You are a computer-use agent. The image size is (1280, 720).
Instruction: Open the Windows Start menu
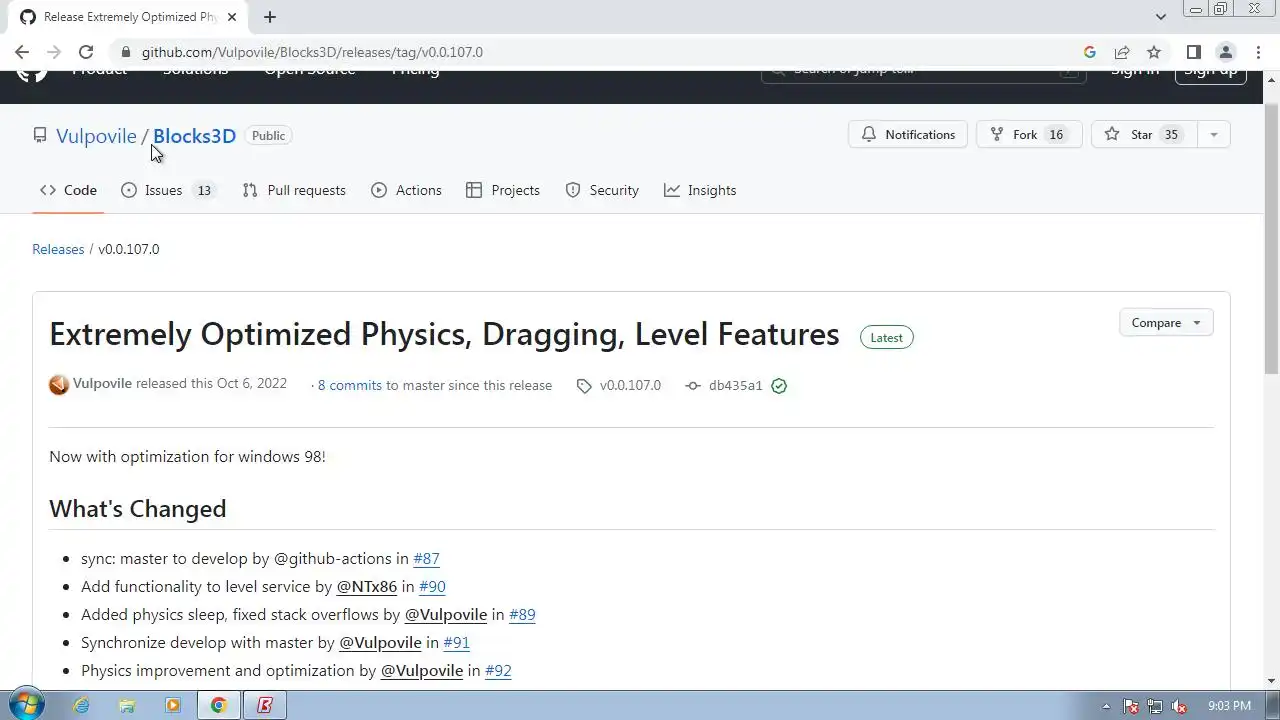pos(25,705)
